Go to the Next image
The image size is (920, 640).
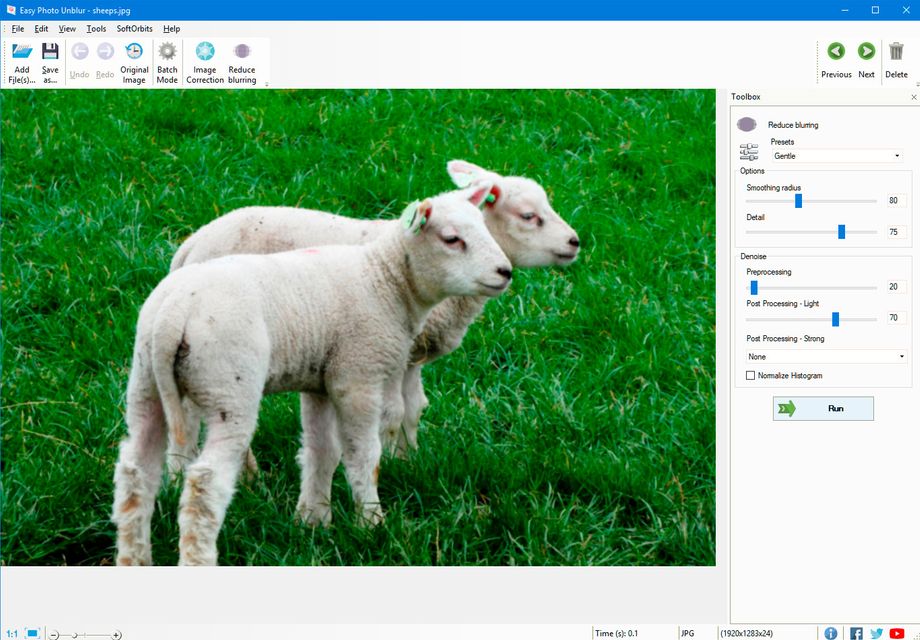866,59
